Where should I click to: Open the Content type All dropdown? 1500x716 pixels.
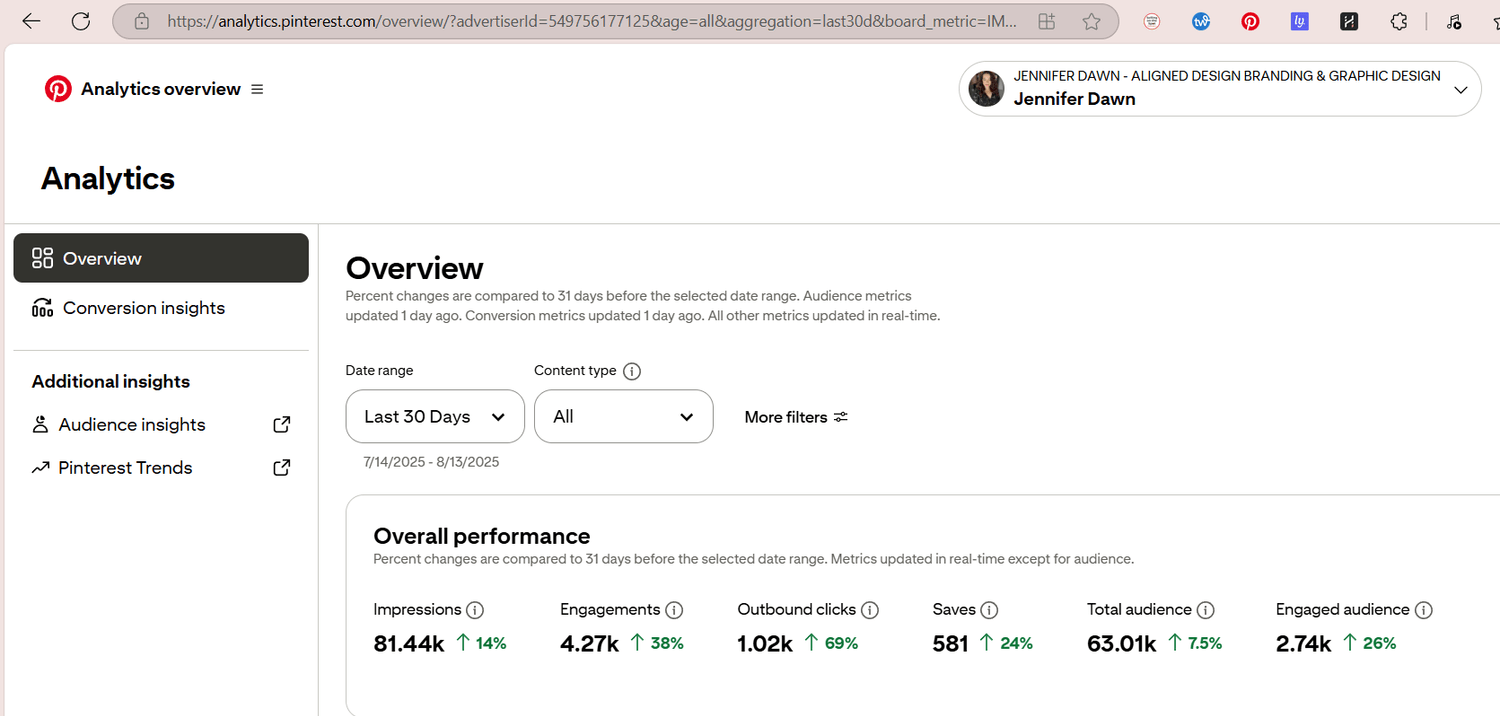coord(623,416)
